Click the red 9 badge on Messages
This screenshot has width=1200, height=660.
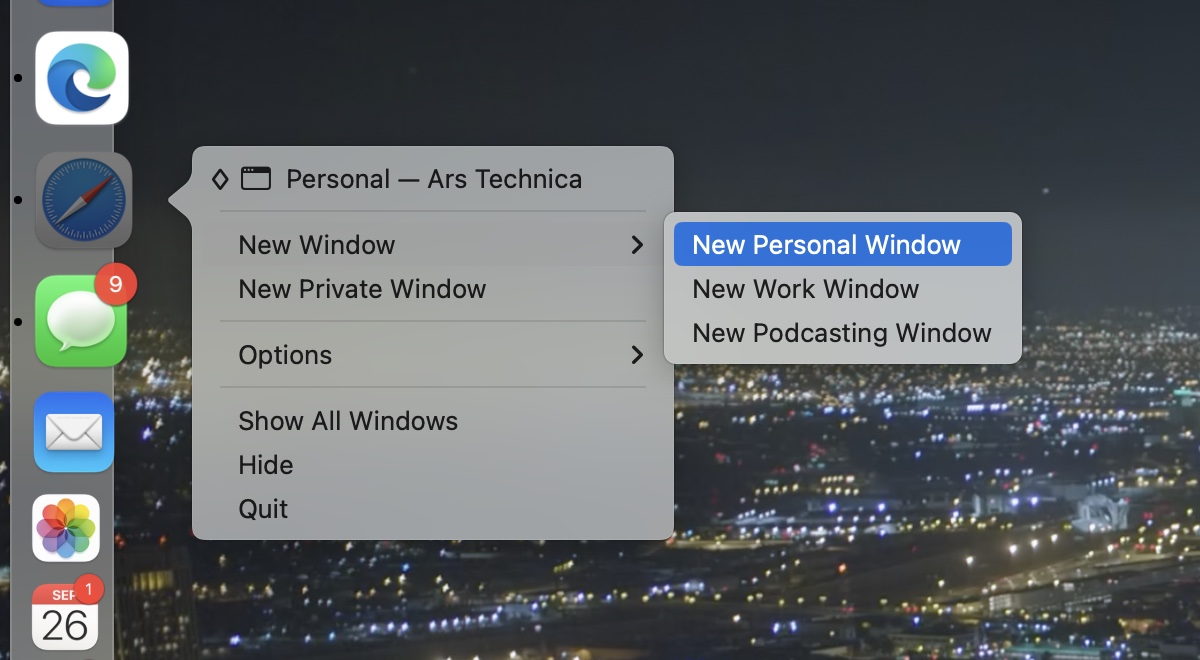click(116, 285)
